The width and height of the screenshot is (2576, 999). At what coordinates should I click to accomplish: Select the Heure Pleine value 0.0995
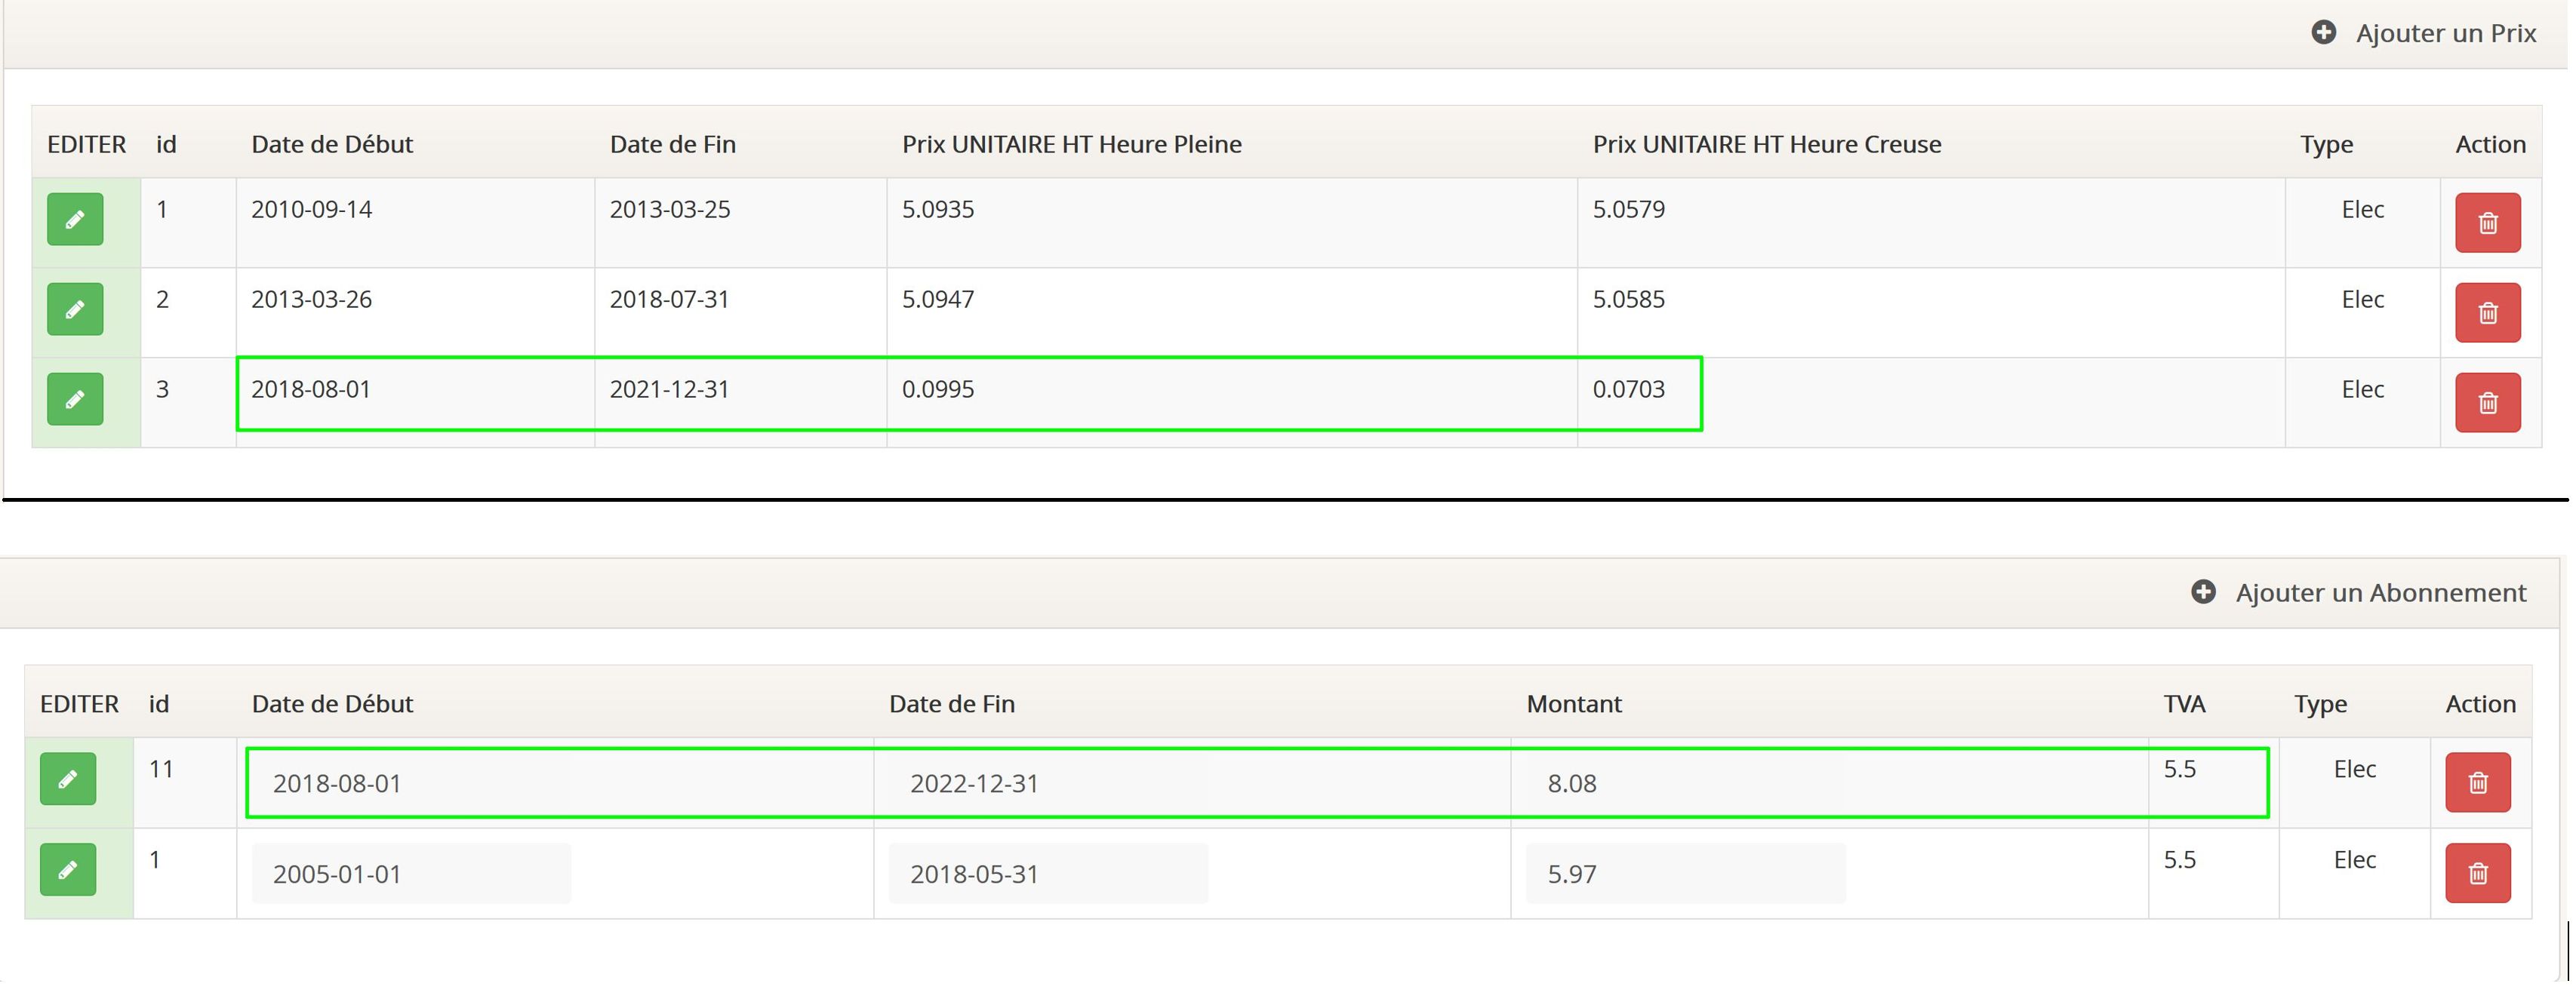(938, 389)
